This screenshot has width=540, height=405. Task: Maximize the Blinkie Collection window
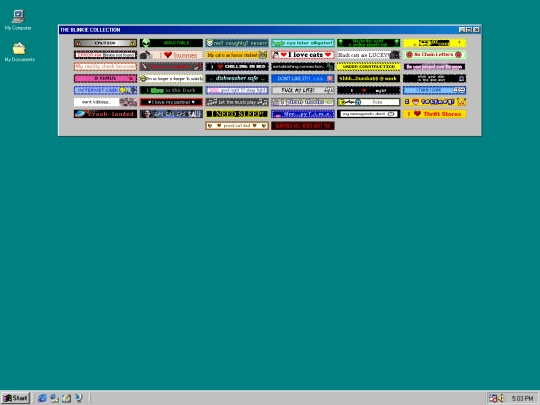(x=469, y=30)
